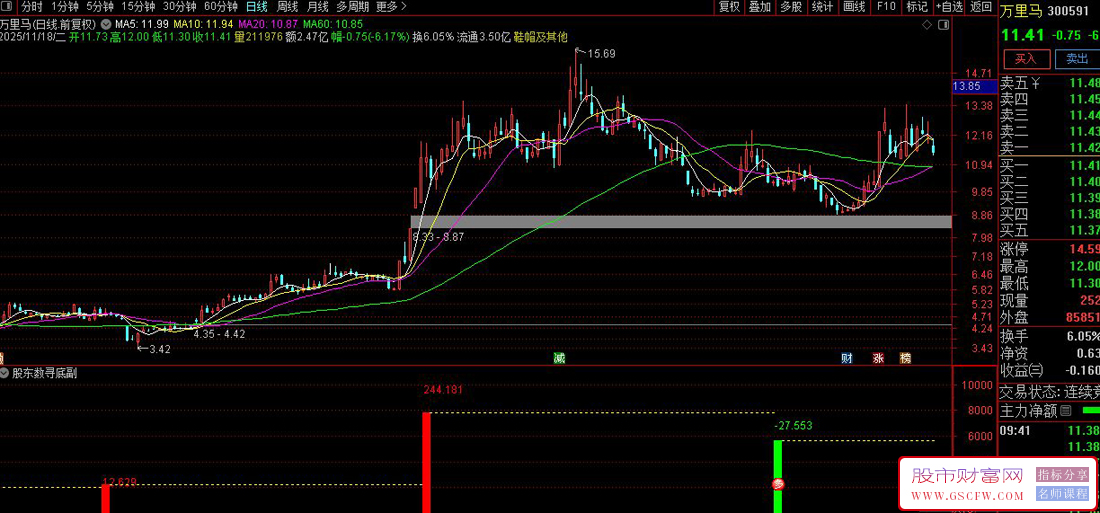Image resolution: width=1100 pixels, height=513 pixels.
Task: Click the MA20: 10.87 label
Action: (x=269, y=24)
